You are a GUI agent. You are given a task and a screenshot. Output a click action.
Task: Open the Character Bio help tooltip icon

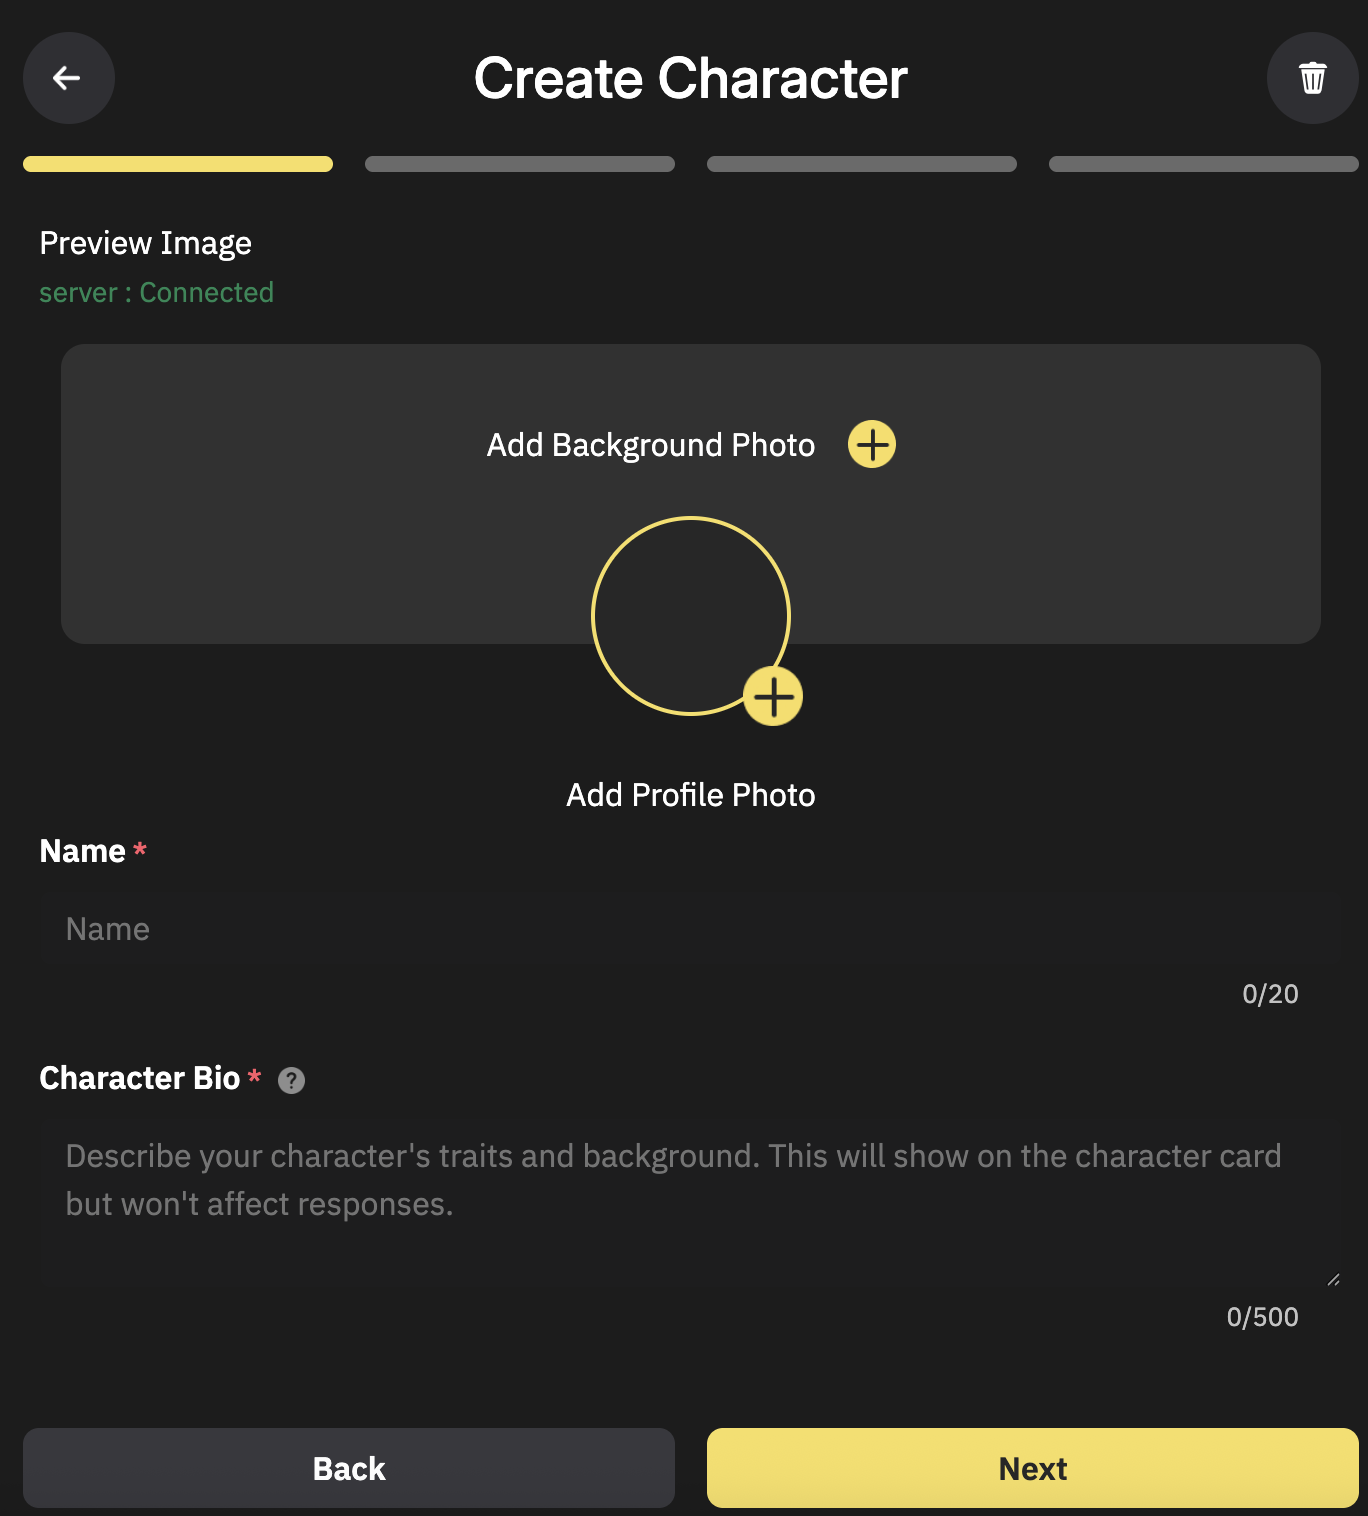point(291,1080)
